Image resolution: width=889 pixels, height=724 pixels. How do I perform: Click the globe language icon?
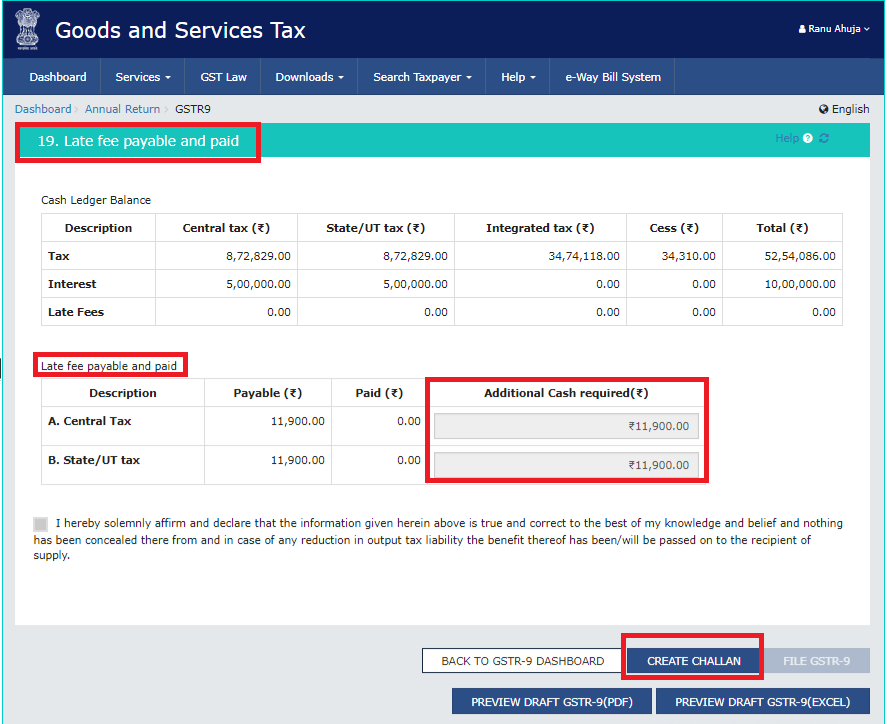point(823,109)
